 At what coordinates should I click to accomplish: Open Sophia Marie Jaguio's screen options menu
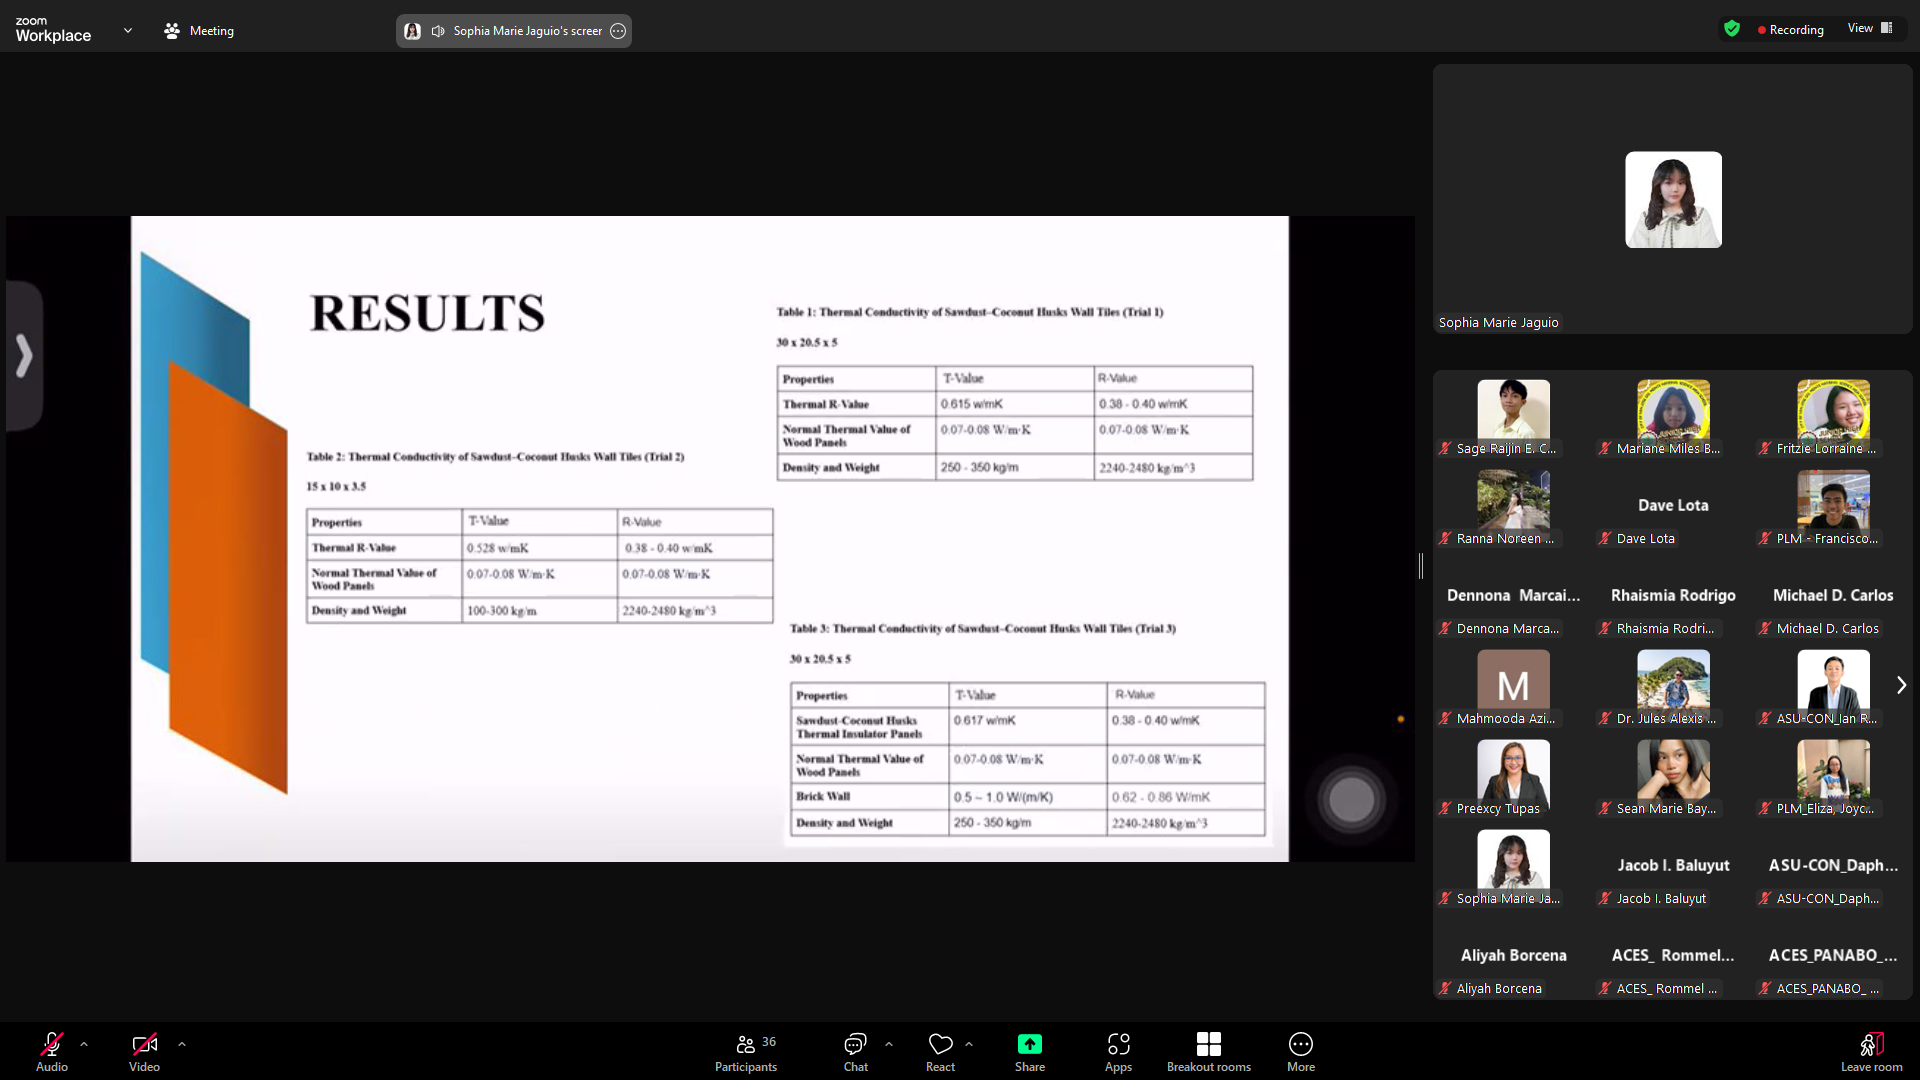point(618,31)
